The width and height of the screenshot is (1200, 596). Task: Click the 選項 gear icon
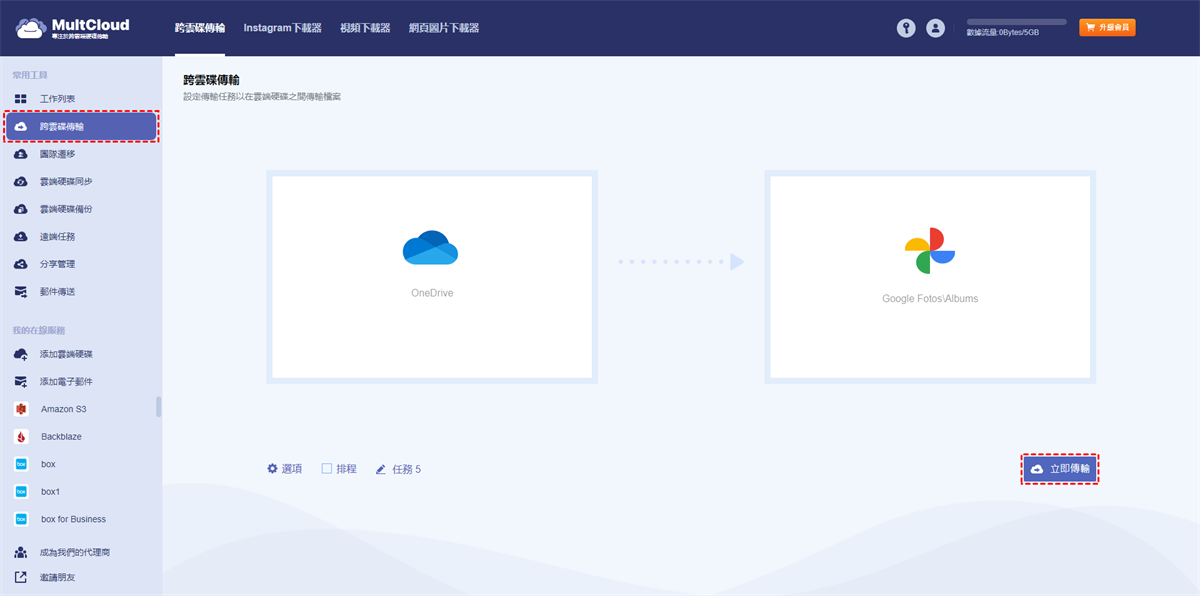click(273, 468)
